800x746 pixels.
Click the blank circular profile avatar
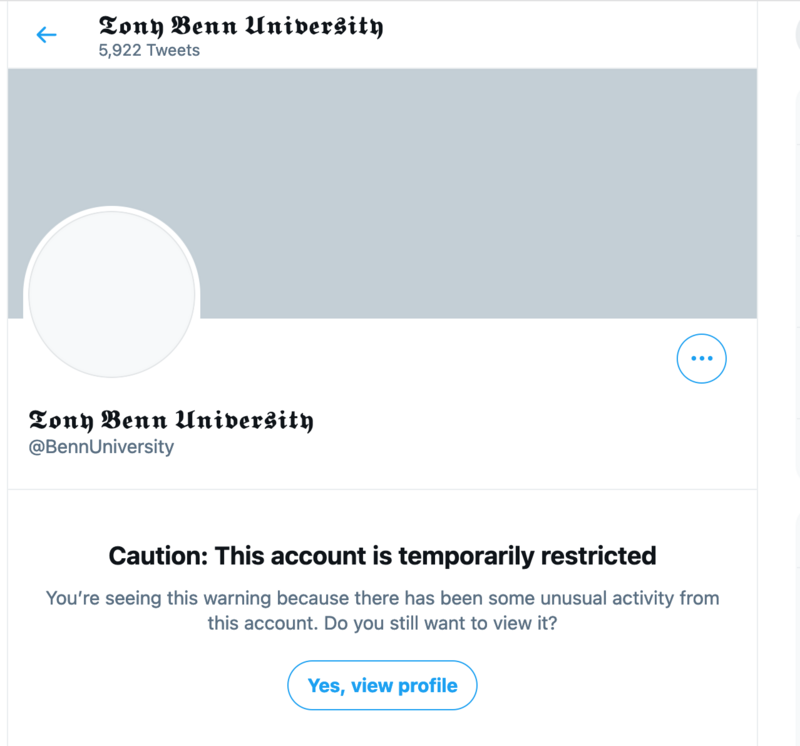coord(111,294)
